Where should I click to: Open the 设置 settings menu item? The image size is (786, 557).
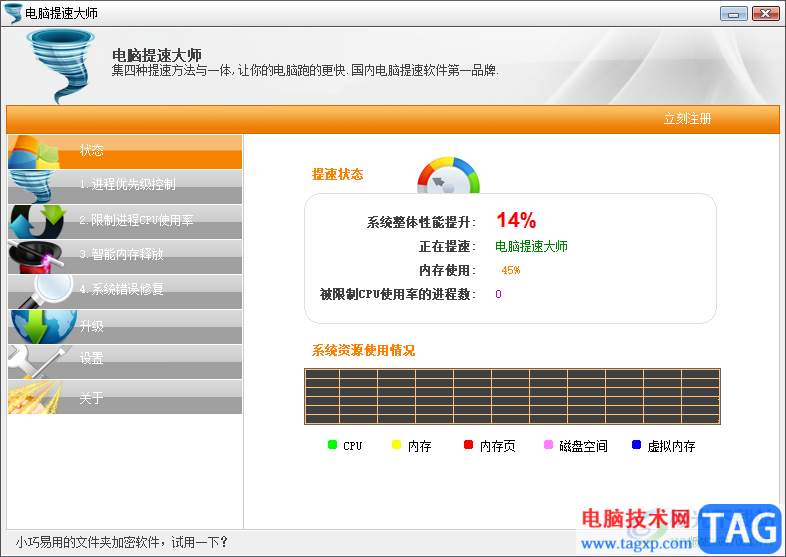click(124, 361)
